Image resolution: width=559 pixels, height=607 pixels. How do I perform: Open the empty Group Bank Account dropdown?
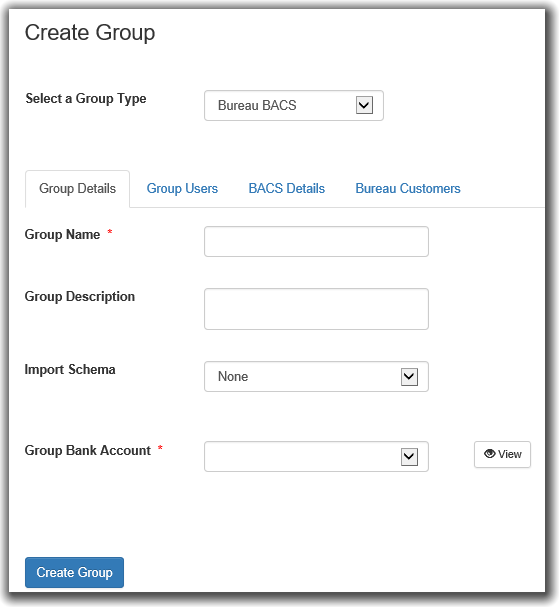[316, 456]
